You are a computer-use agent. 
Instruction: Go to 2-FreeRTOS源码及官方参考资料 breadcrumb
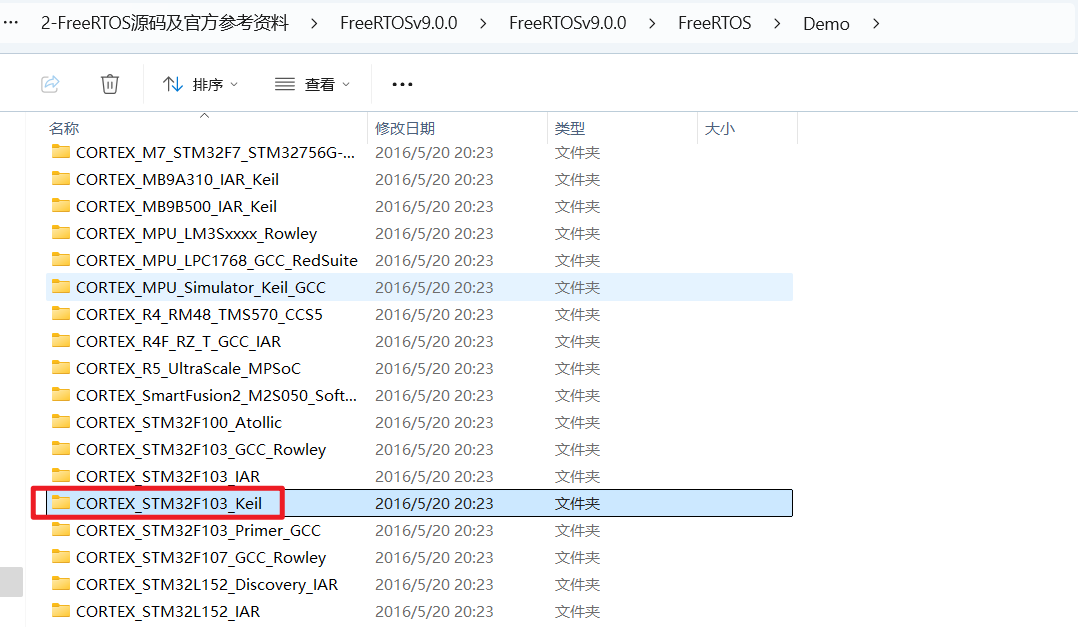click(x=164, y=23)
